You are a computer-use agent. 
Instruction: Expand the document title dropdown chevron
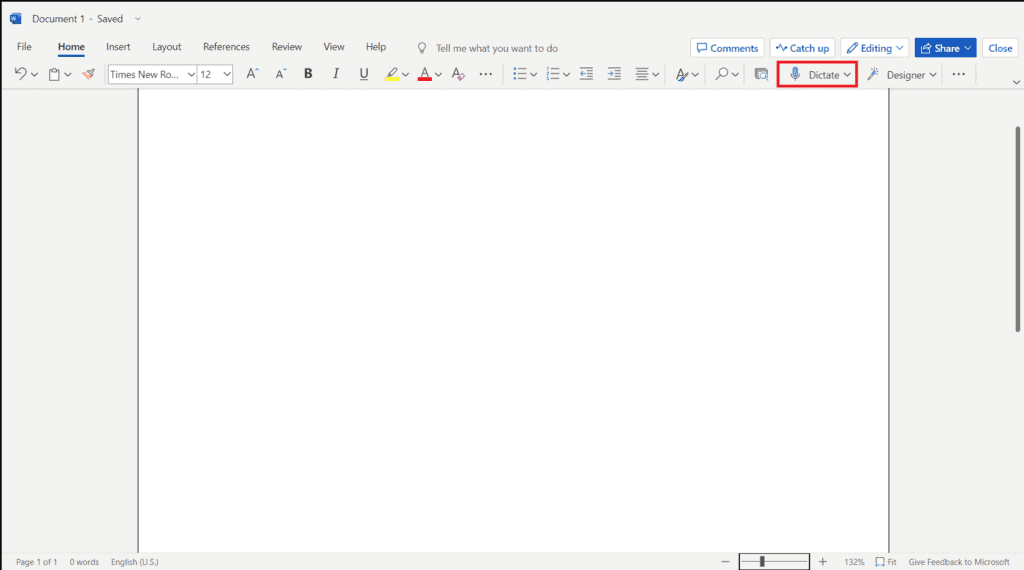click(x=138, y=19)
